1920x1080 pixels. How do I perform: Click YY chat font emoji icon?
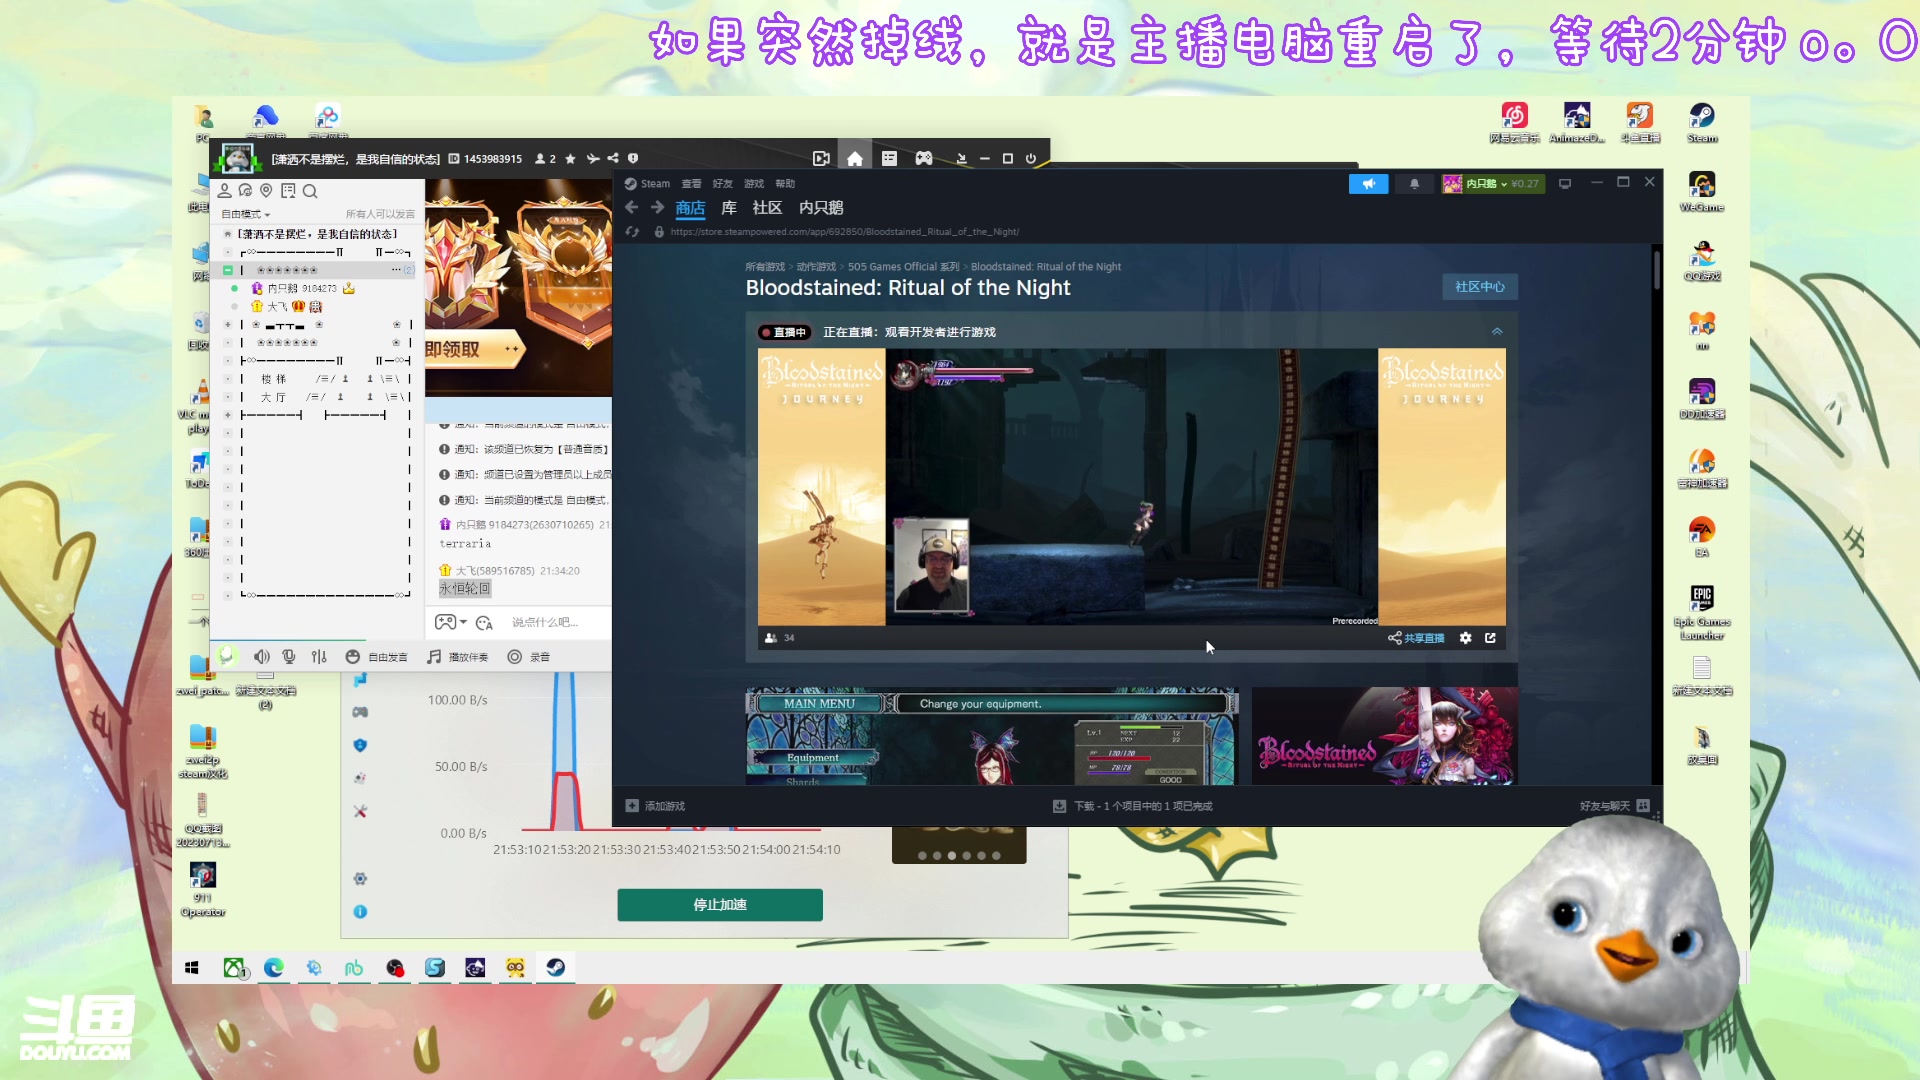(485, 623)
